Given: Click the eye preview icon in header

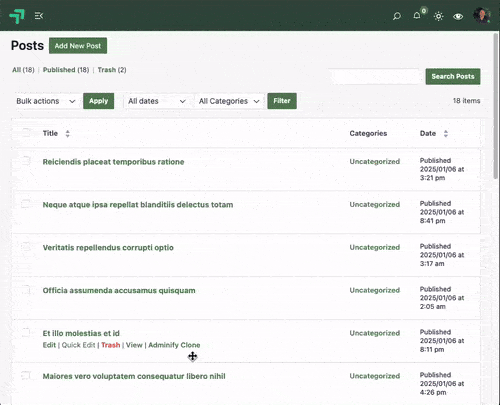Looking at the screenshot, I should click(458, 16).
